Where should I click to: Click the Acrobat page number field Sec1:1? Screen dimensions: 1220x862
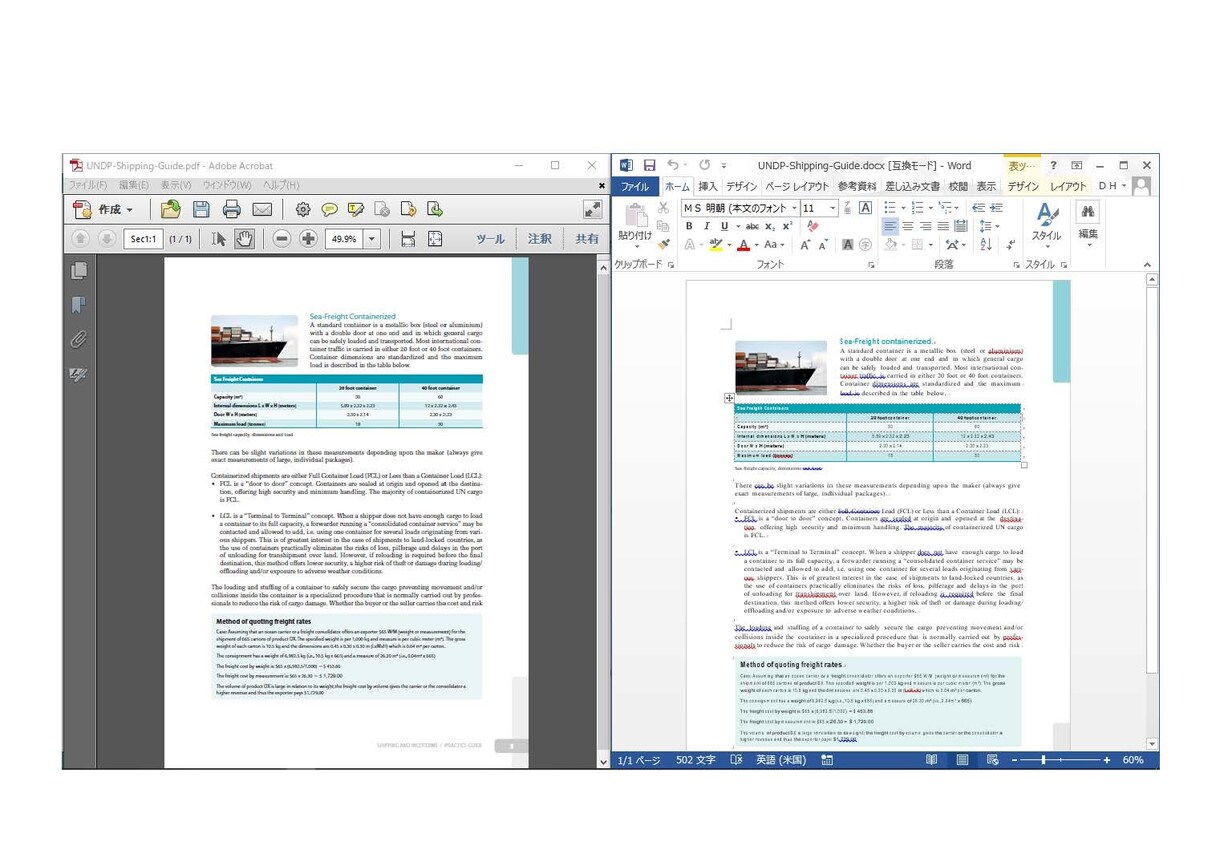144,239
